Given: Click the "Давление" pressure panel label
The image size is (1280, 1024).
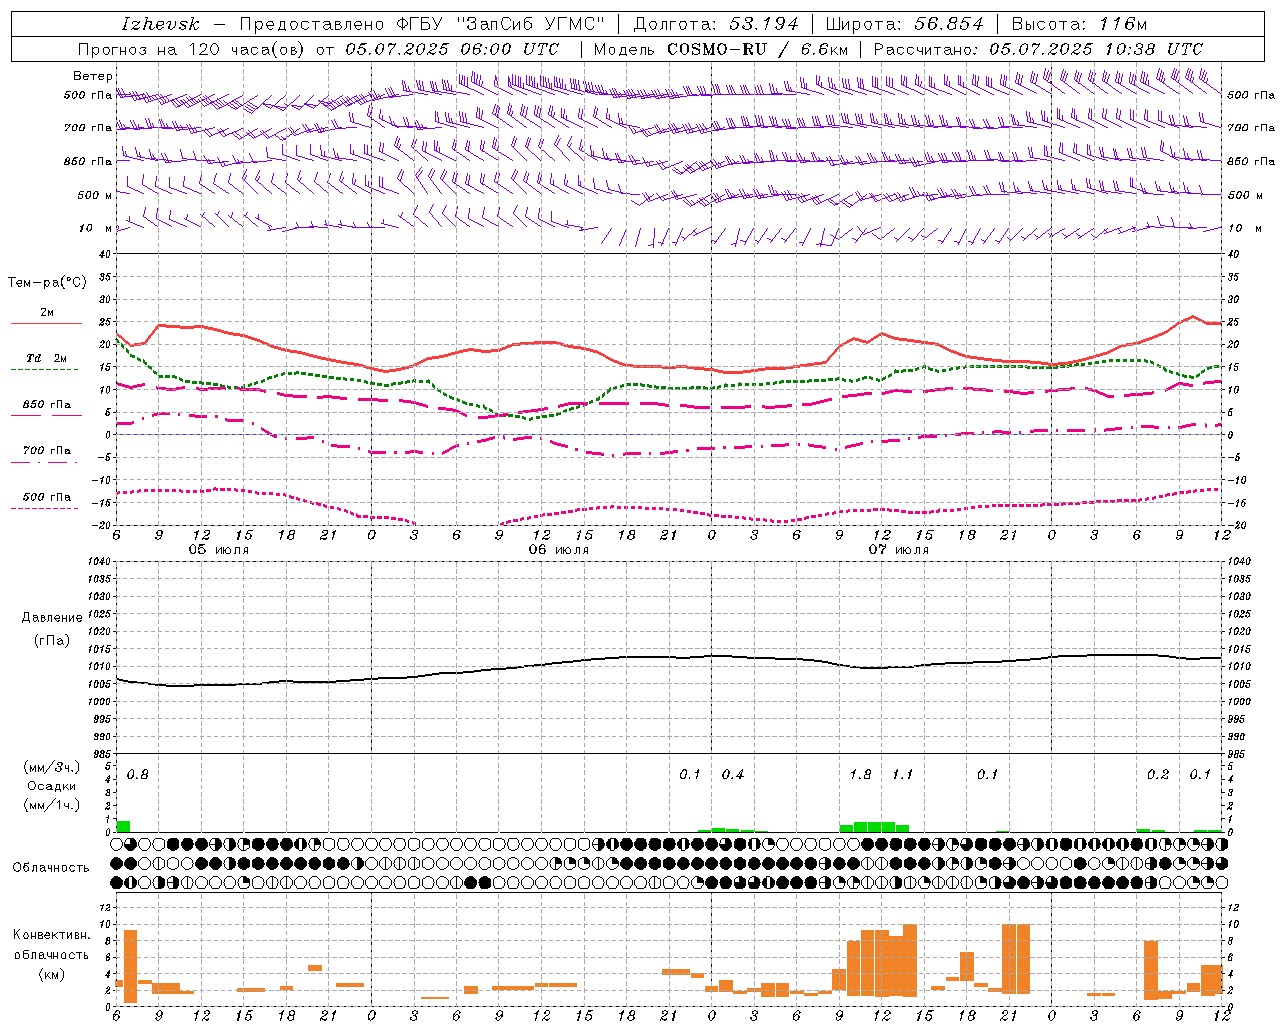Looking at the screenshot, I should [x=52, y=618].
